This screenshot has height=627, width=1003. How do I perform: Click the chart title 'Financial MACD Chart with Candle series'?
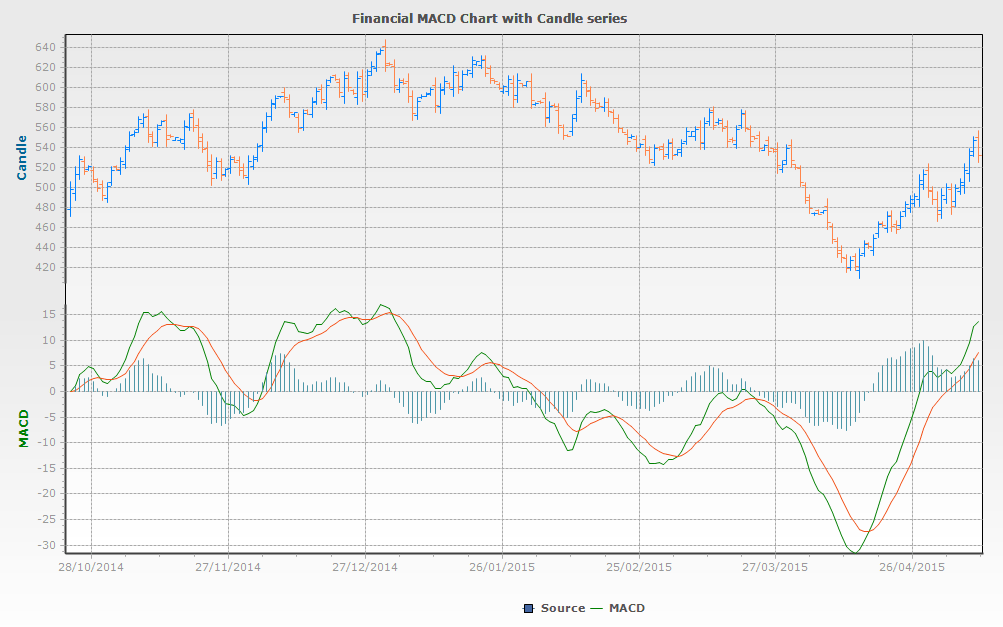(489, 19)
